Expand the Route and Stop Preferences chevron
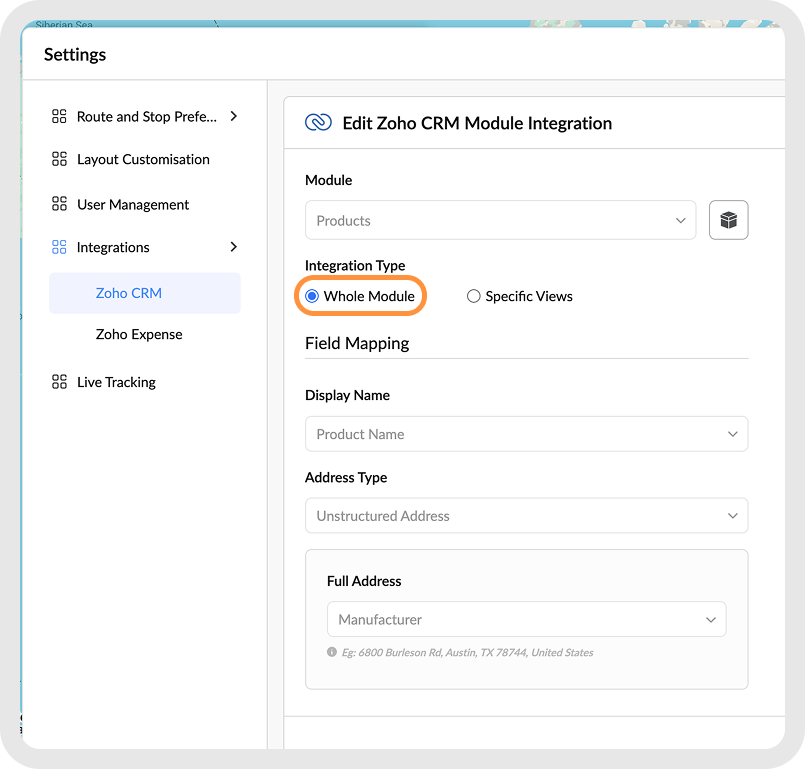Viewport: 805px width, 769px height. pos(234,116)
